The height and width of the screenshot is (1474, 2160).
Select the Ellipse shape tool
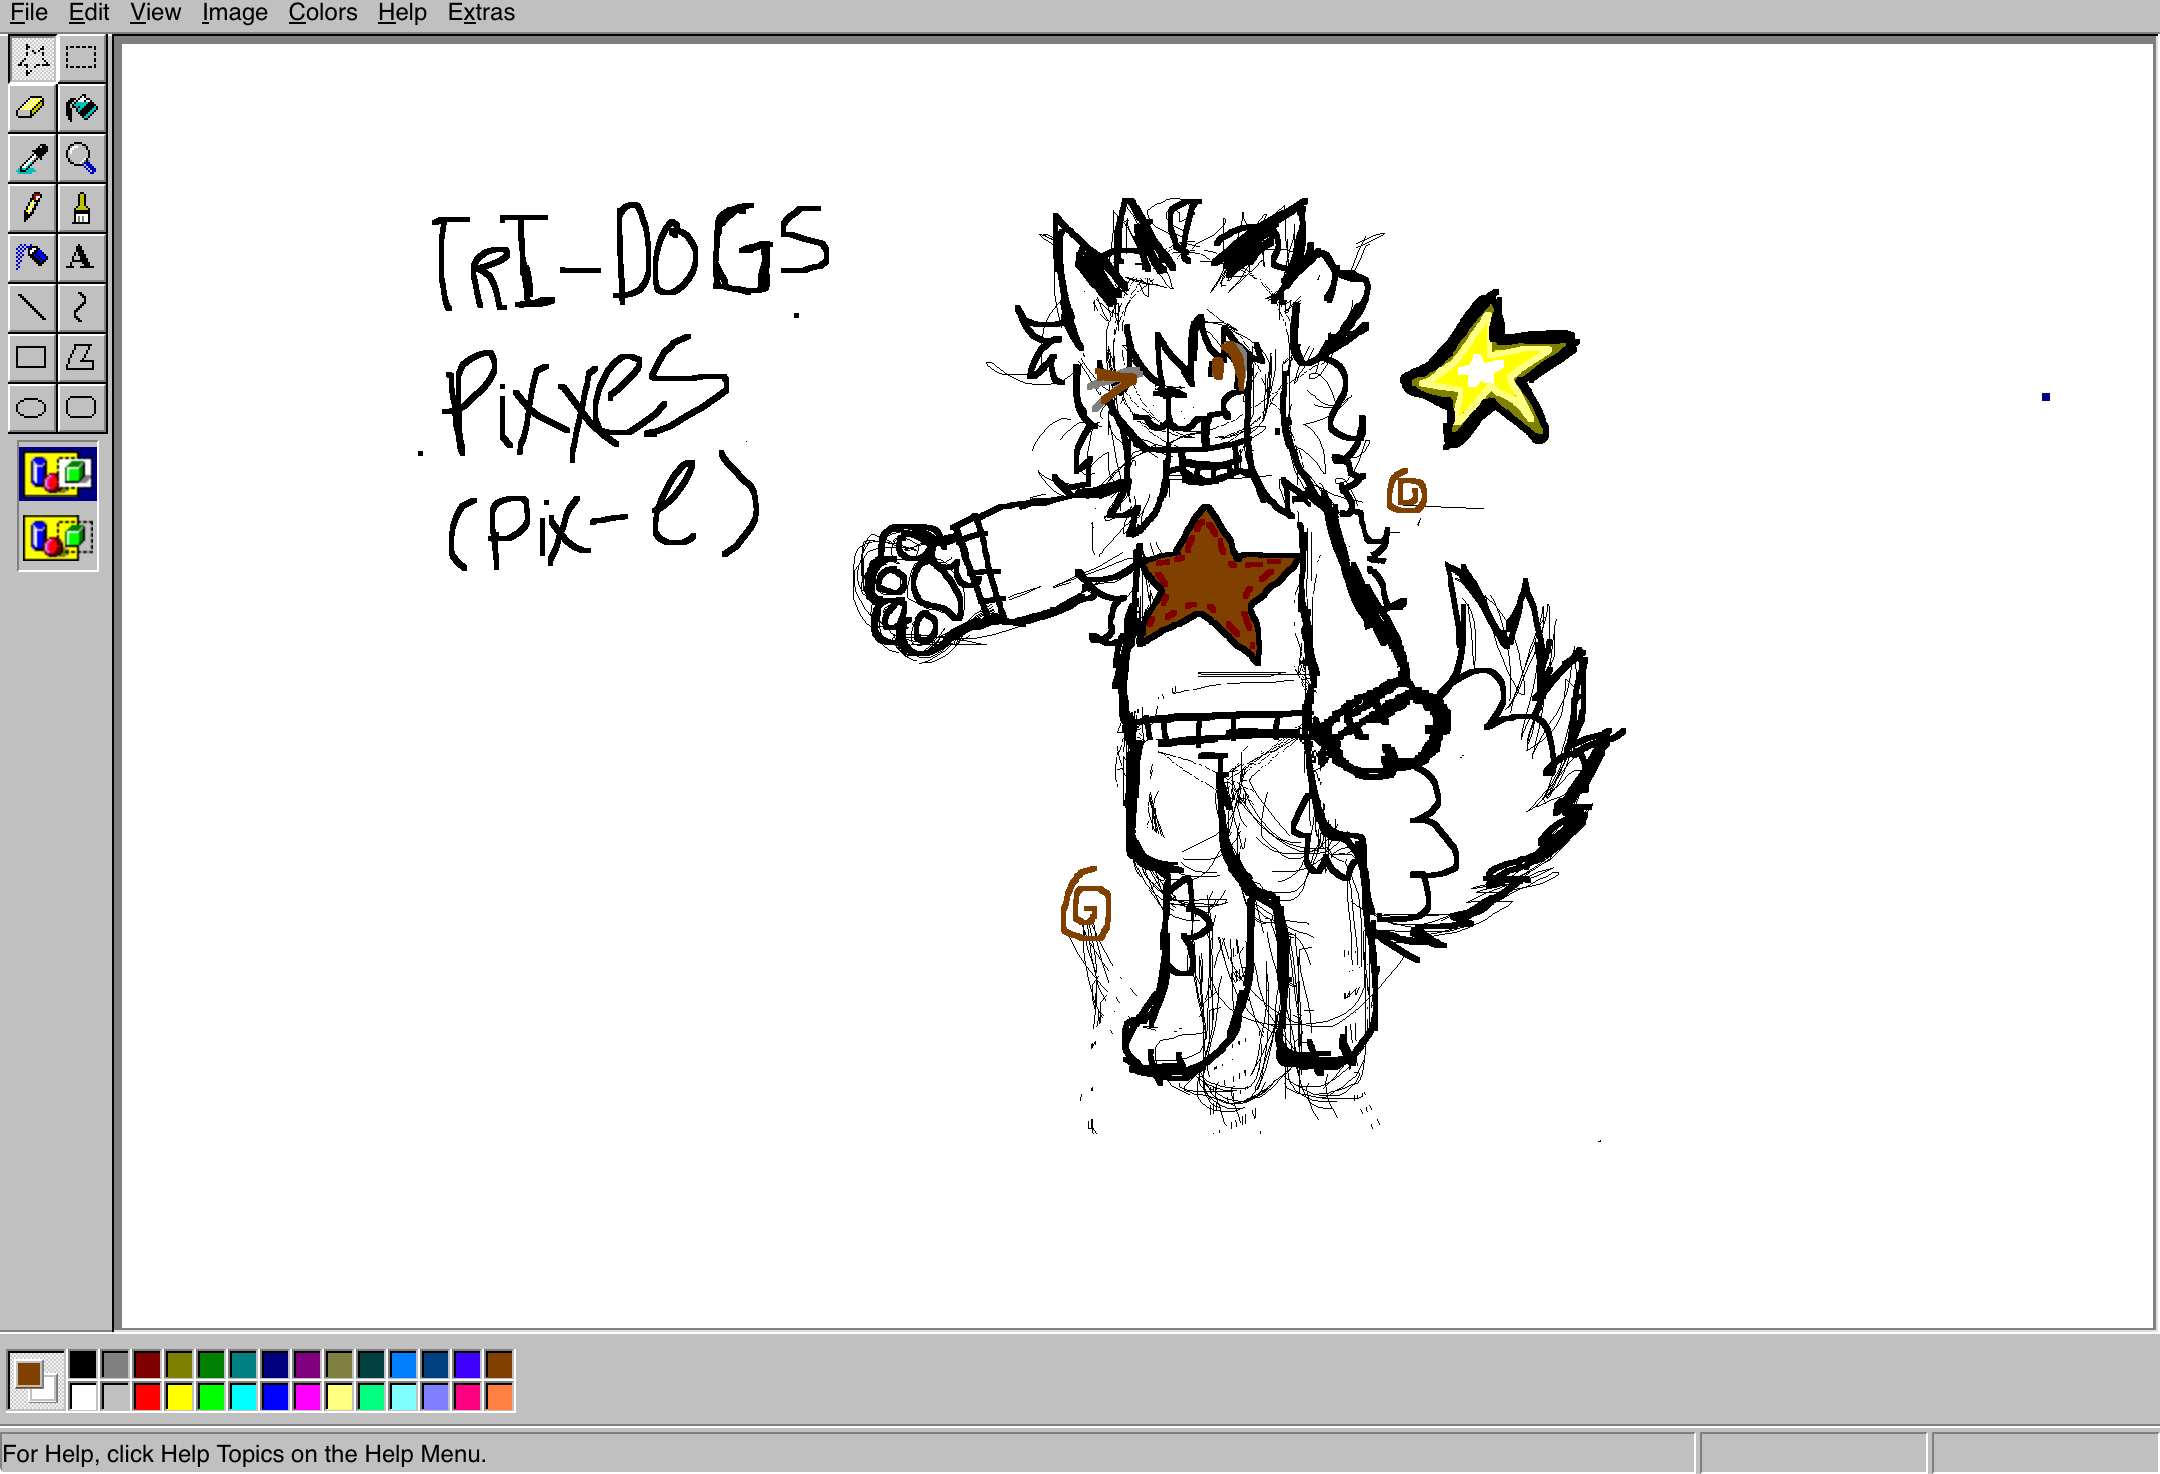coord(32,407)
